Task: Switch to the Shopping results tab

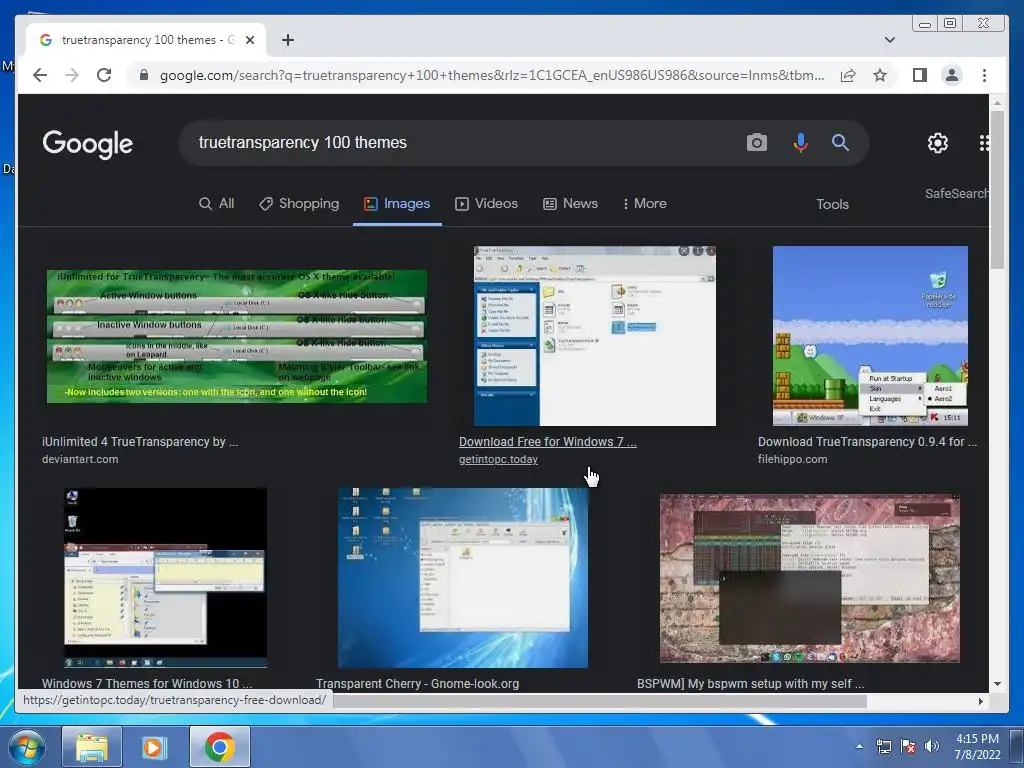Action: coord(299,204)
